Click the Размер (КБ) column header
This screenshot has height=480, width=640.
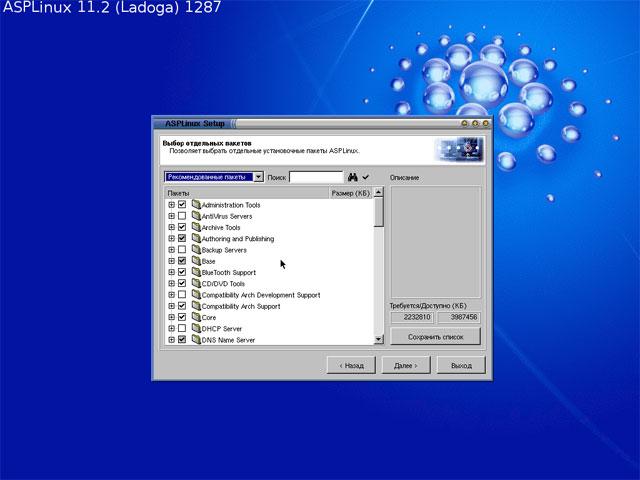click(x=351, y=193)
